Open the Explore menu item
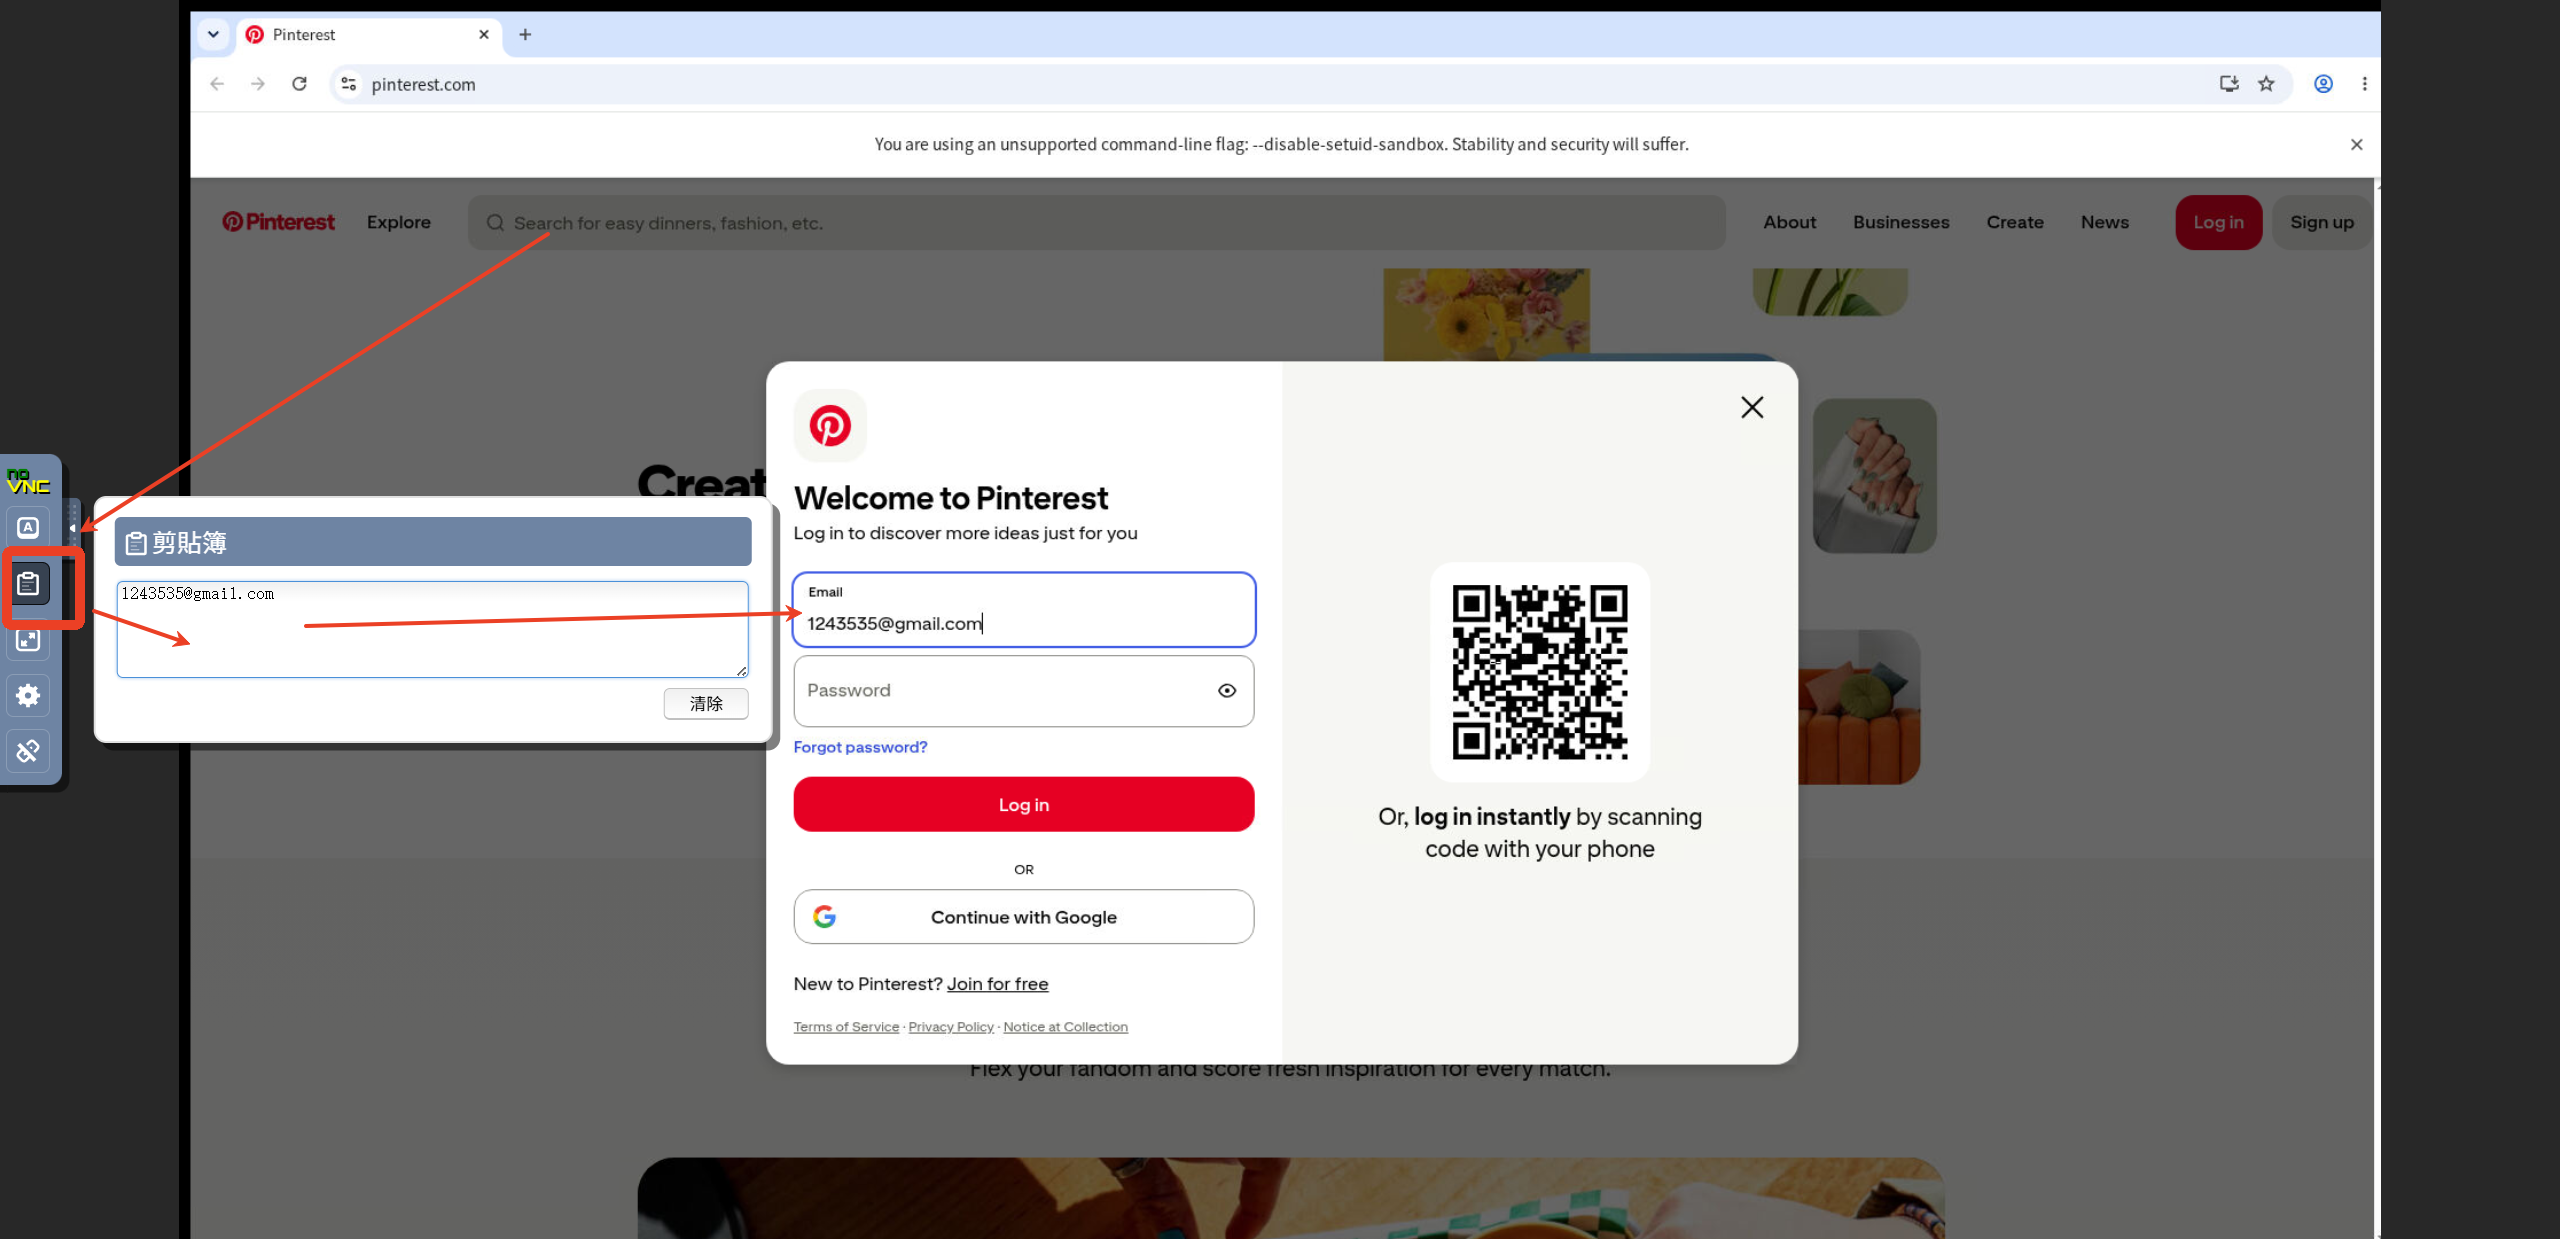2560x1239 pixels. click(x=399, y=222)
